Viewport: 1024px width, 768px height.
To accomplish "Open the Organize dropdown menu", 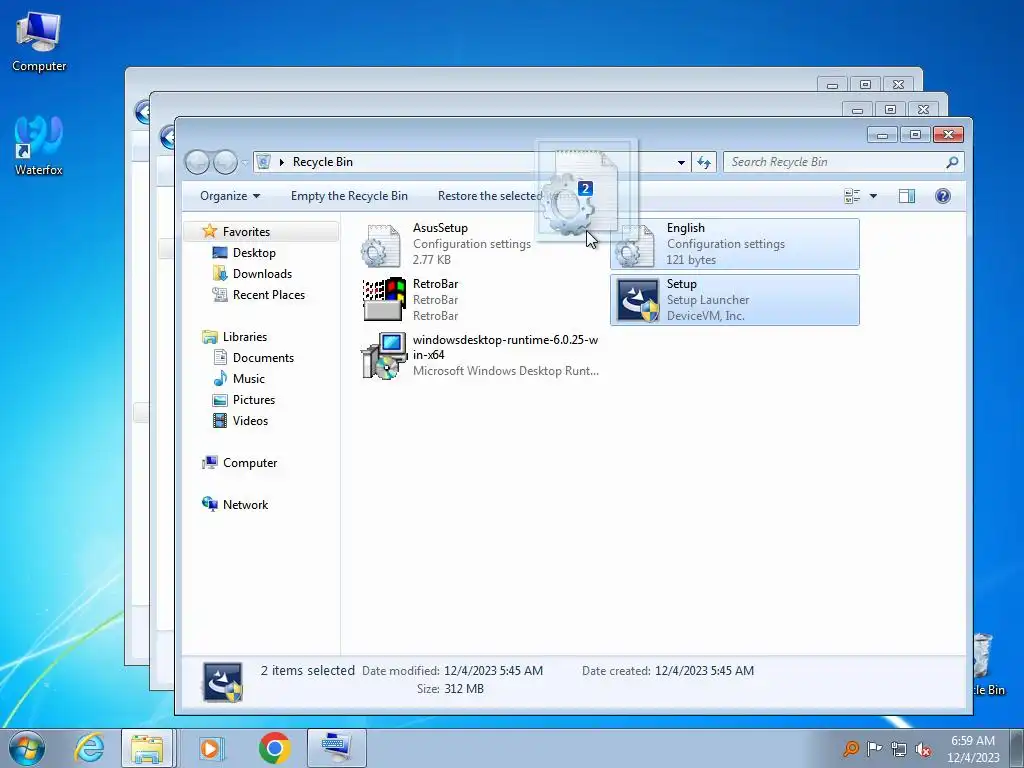I will tap(230, 196).
